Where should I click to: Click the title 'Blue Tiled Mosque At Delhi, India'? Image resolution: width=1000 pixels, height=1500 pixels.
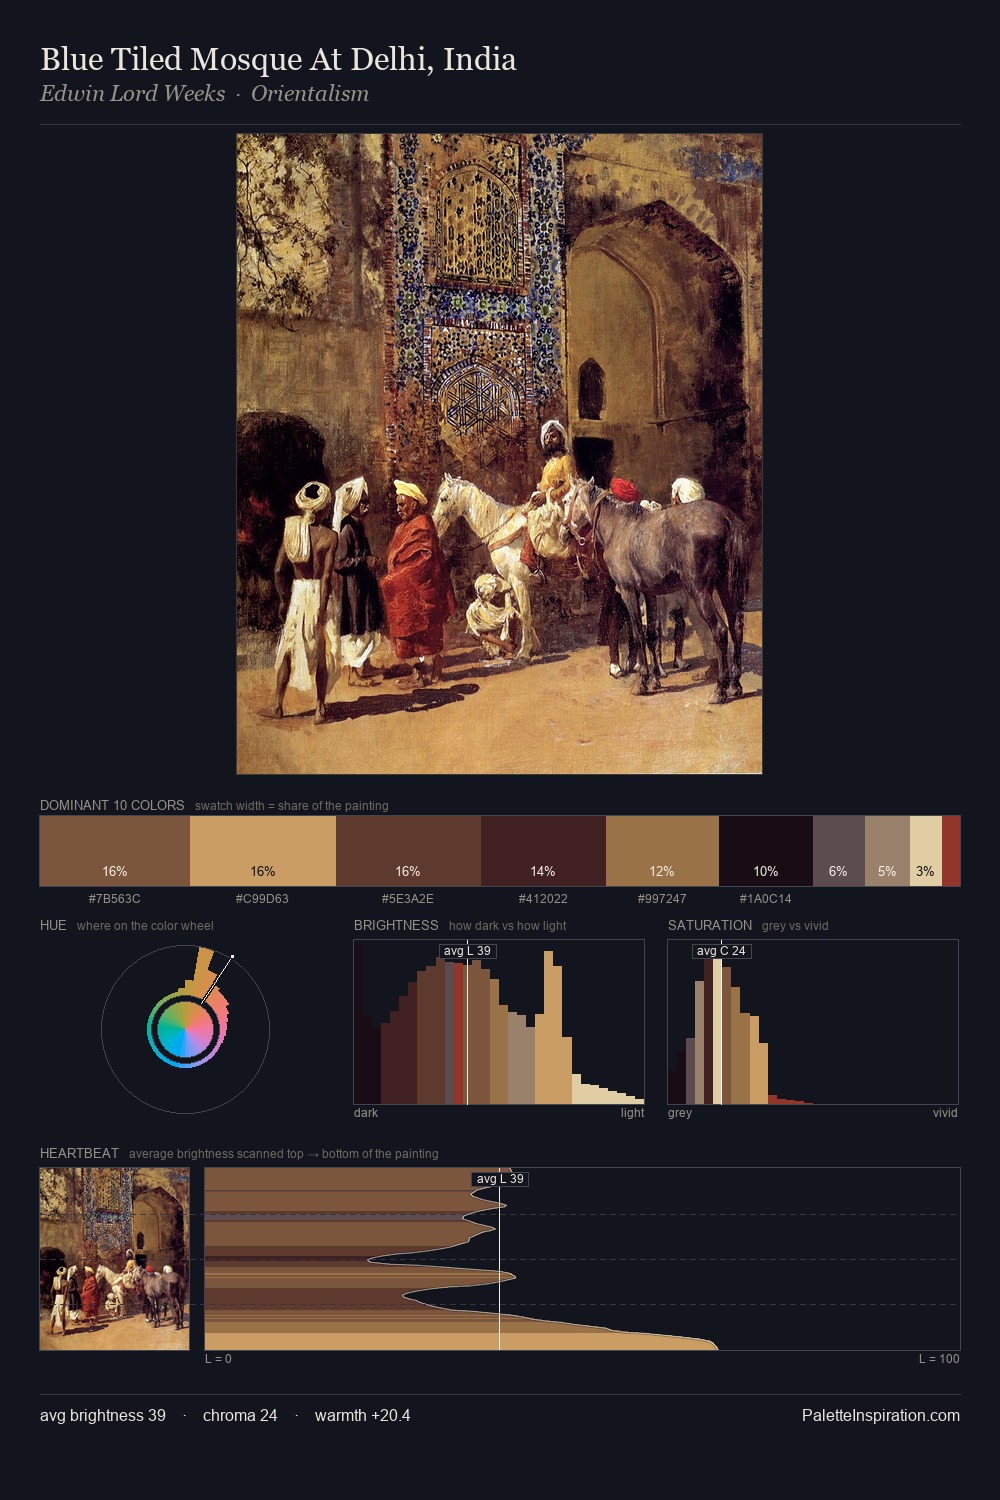click(278, 59)
